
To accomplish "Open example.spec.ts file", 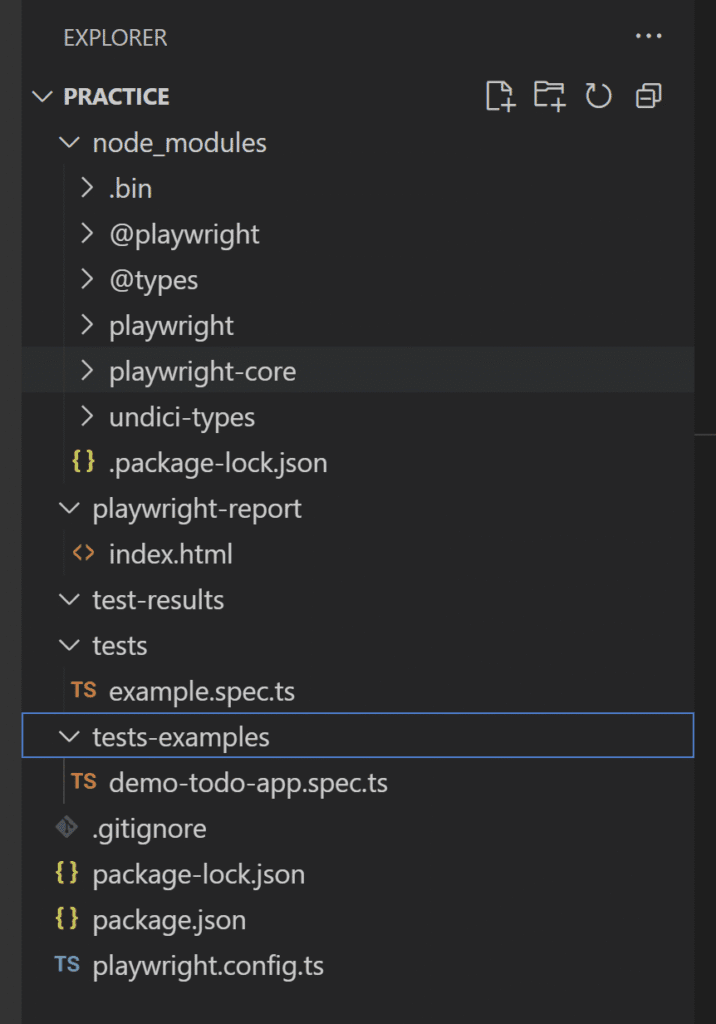I will click(358, 691).
